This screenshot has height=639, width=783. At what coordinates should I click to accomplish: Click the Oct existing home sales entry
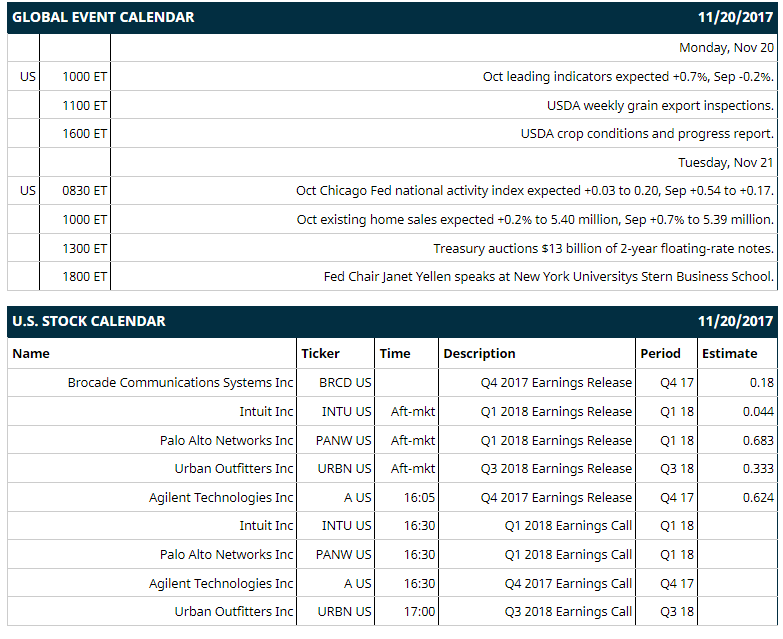click(x=535, y=220)
